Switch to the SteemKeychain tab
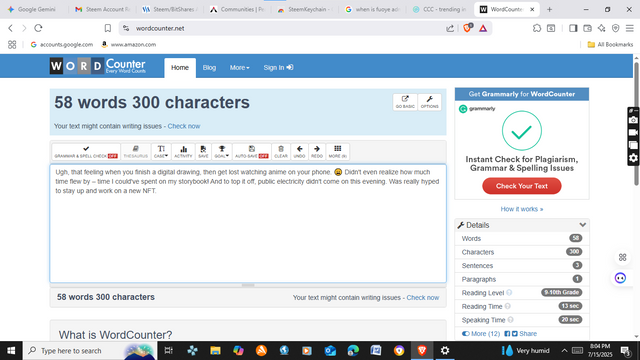 point(304,9)
